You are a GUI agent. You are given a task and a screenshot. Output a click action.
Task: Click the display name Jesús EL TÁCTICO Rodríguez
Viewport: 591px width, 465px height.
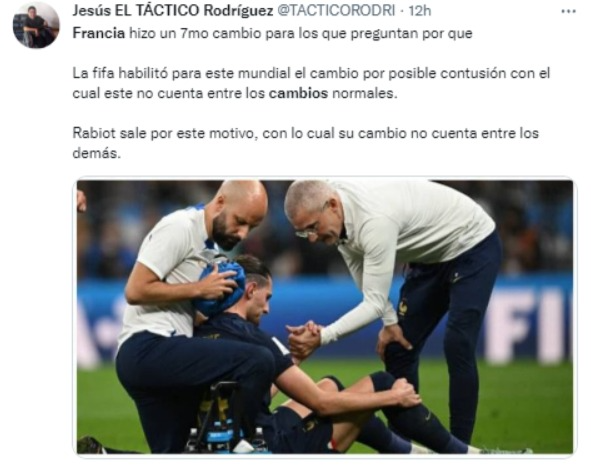coord(173,11)
